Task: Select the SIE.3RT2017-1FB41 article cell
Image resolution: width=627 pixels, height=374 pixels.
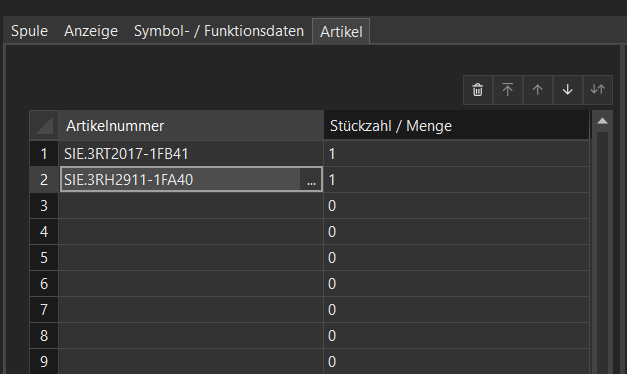Action: (191, 154)
